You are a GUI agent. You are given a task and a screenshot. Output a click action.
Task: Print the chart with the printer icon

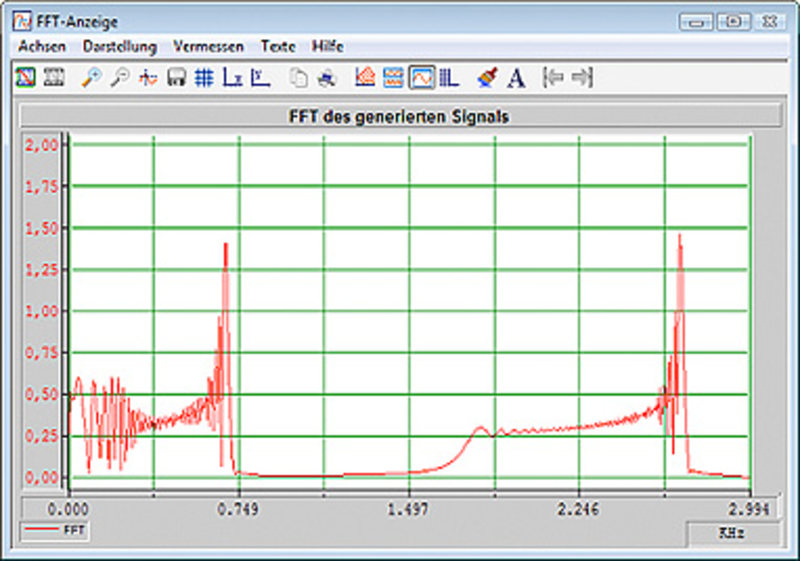327,78
